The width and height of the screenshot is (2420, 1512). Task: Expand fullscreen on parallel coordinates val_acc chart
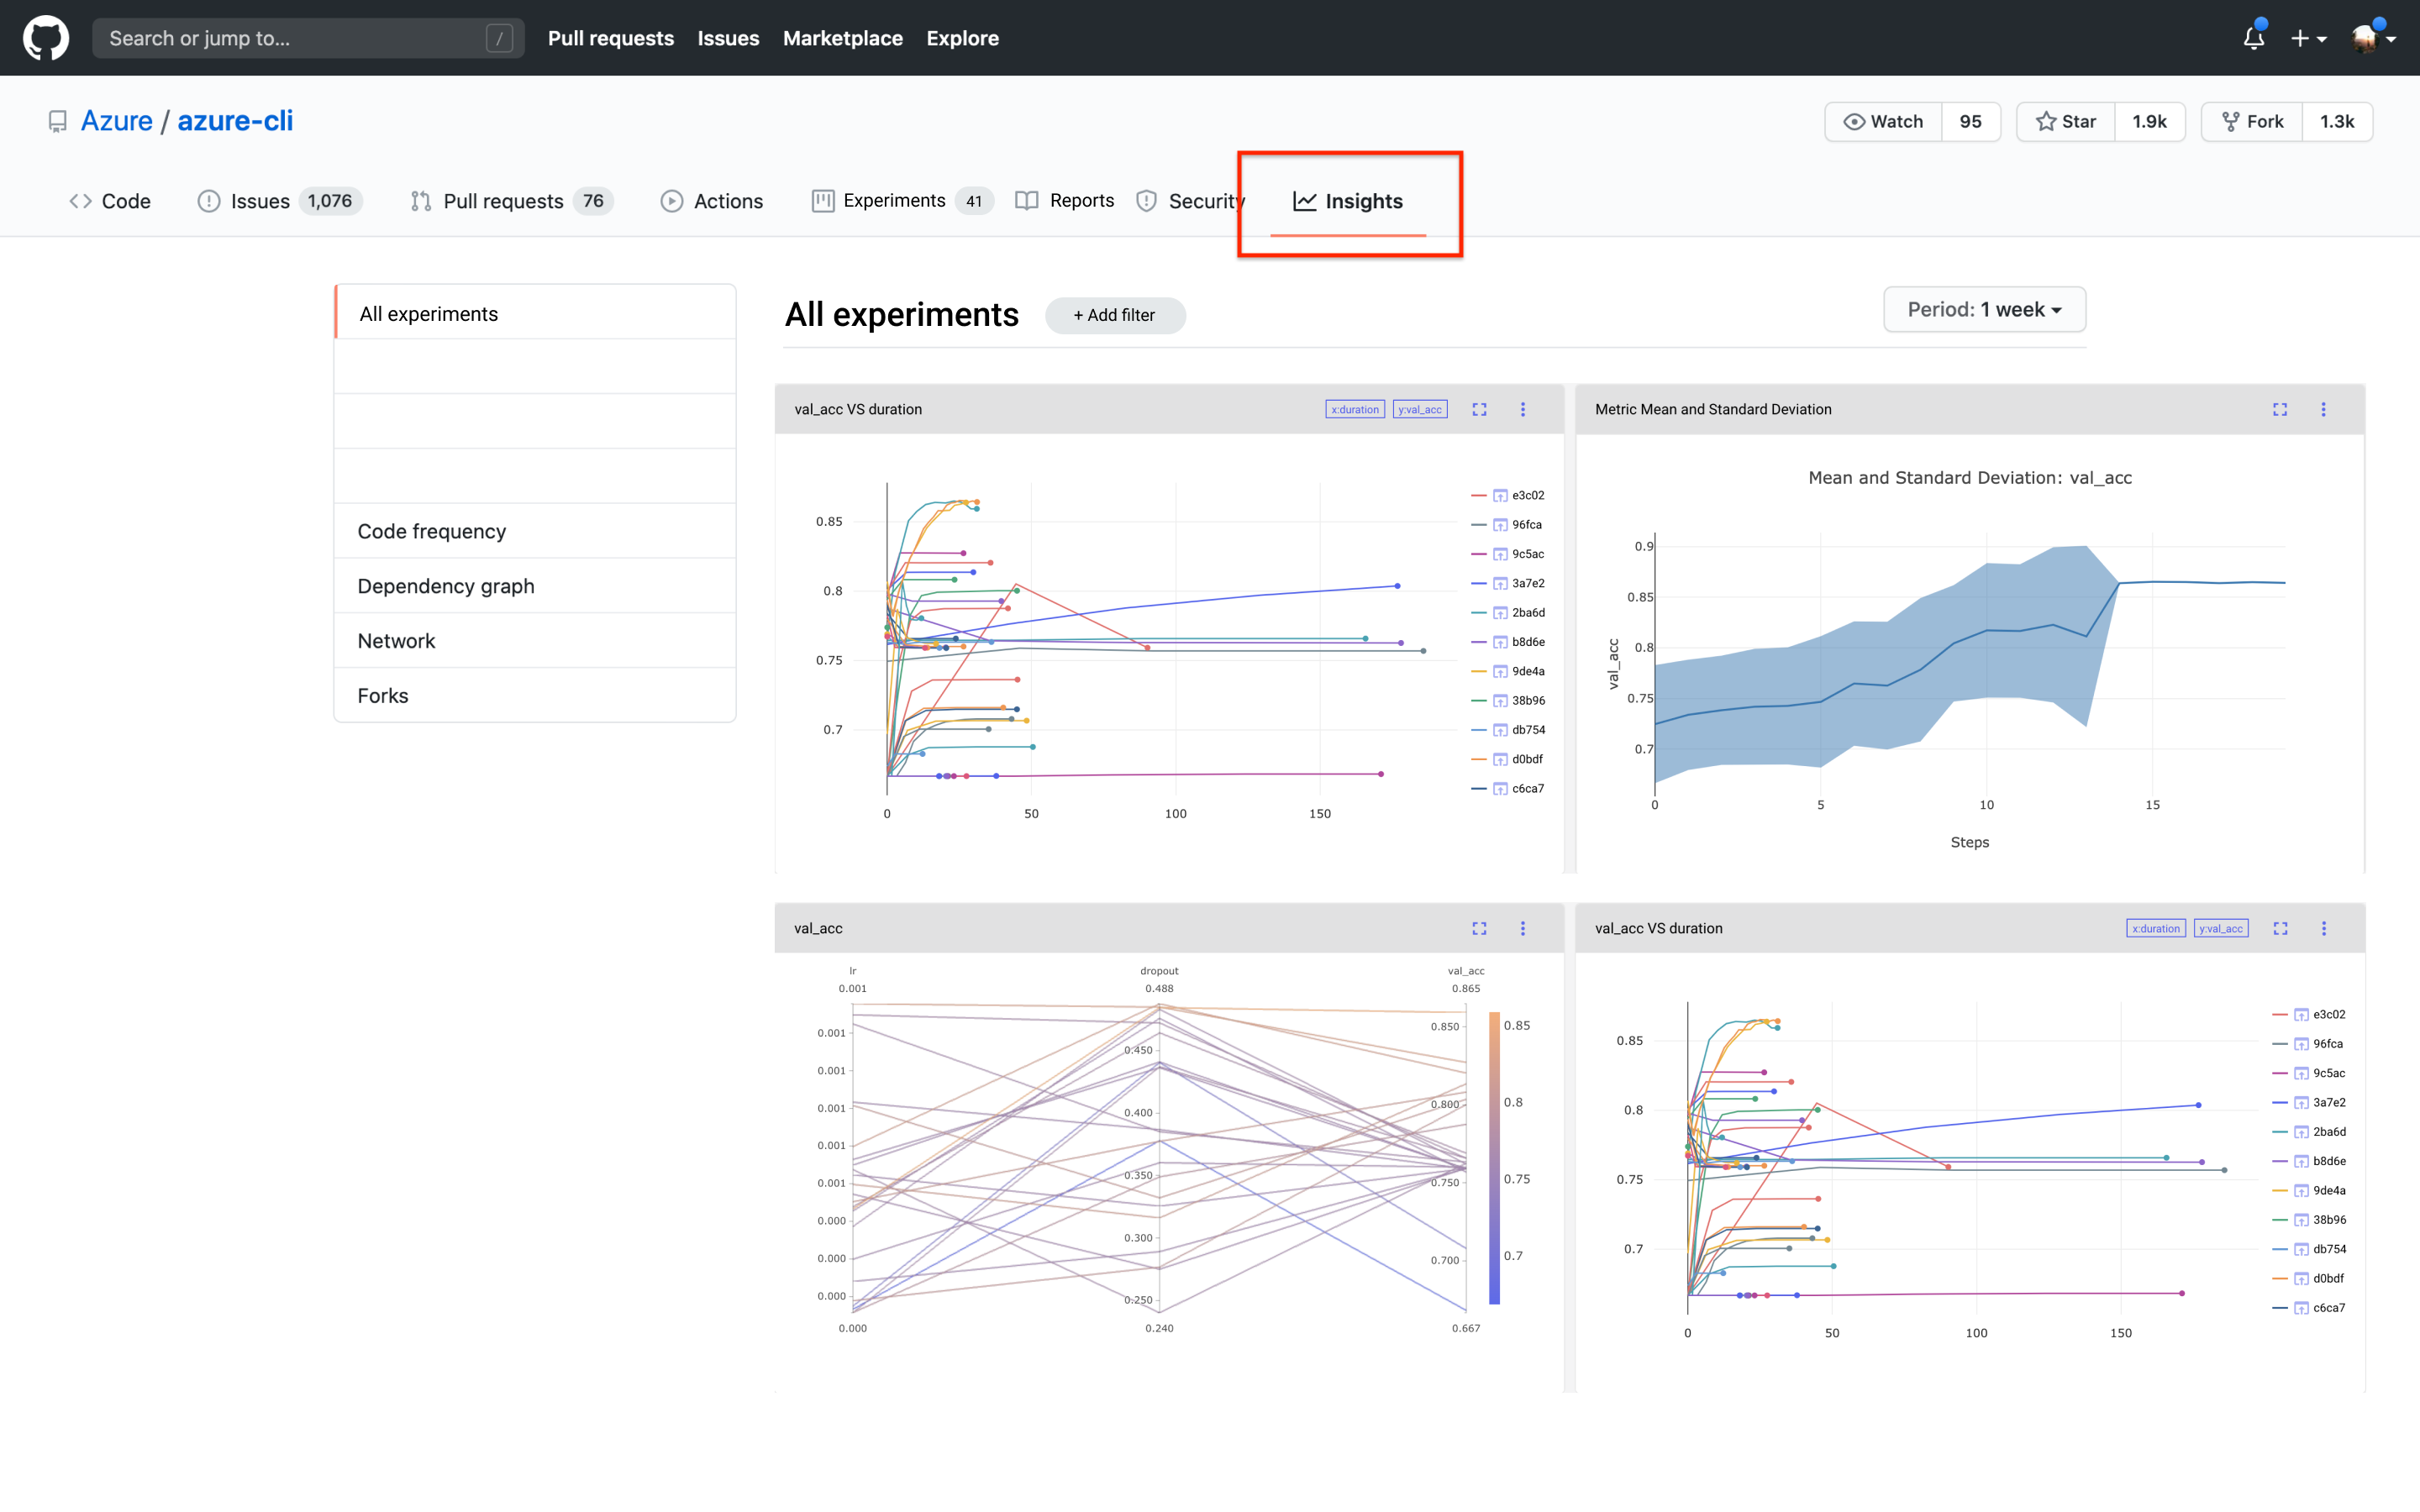click(1479, 928)
